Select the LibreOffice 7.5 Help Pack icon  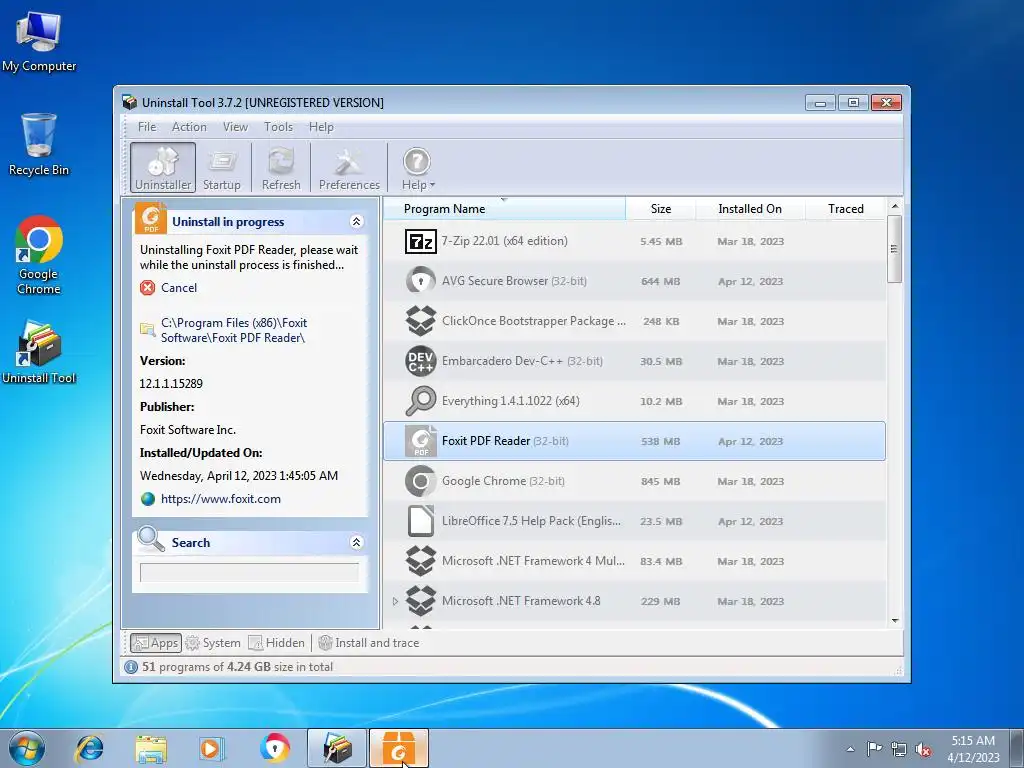(x=421, y=521)
